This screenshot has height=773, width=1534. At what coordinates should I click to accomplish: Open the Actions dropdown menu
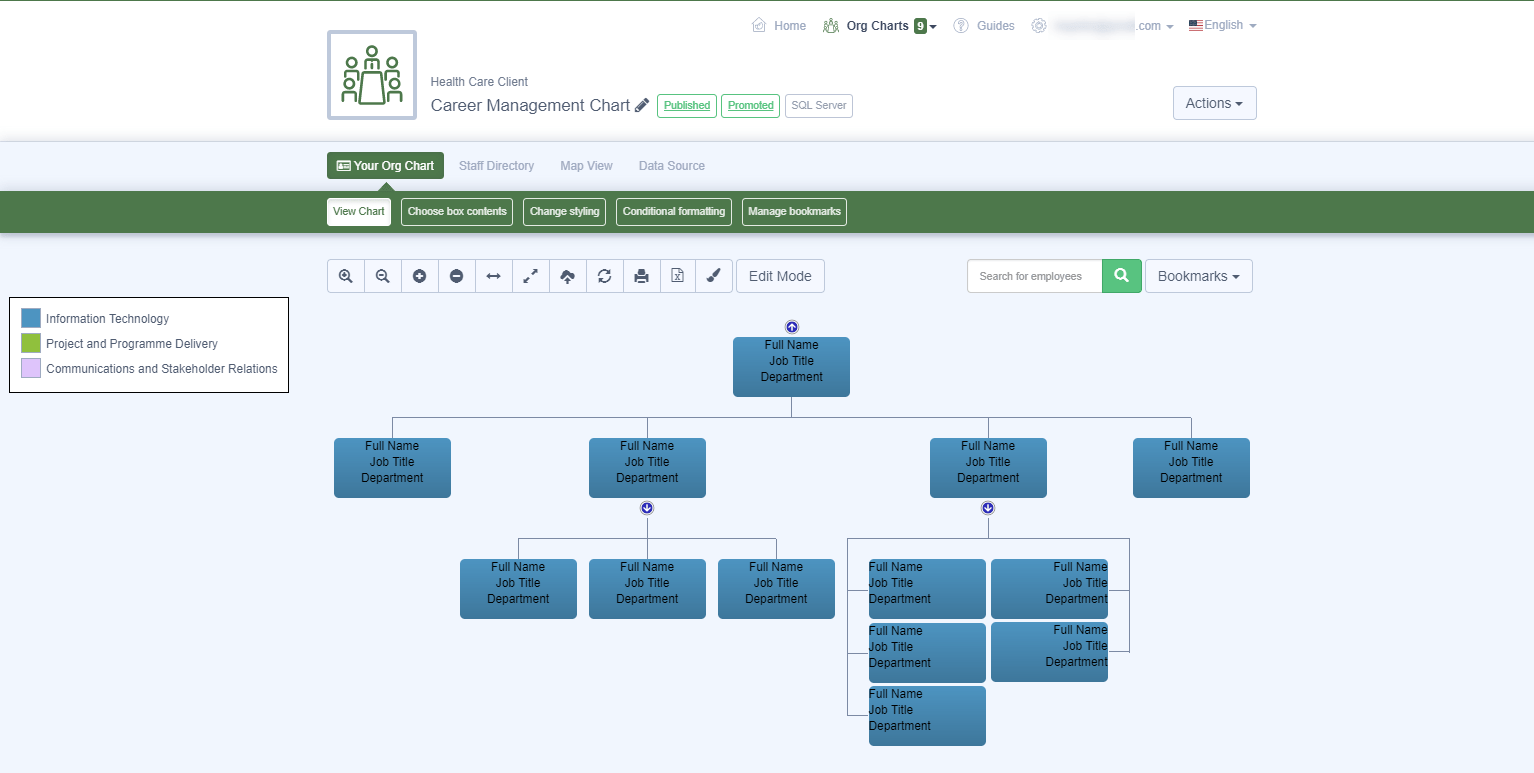1214,103
